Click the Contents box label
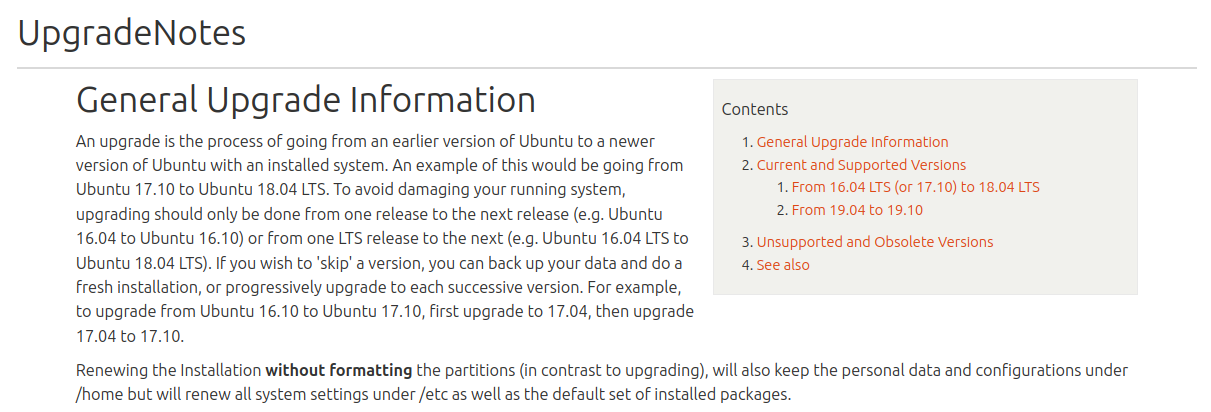This screenshot has height=412, width=1211. pyautogui.click(x=755, y=109)
